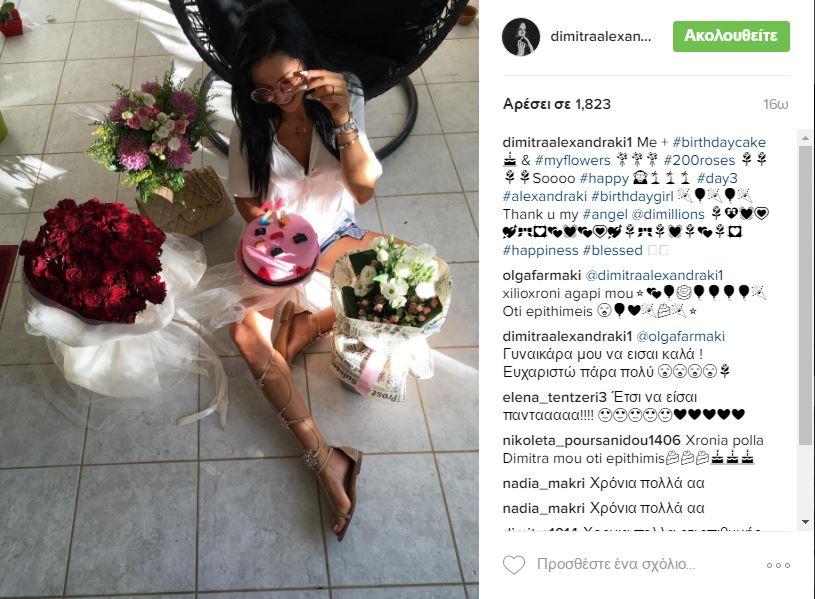Open nikoleta_poursanidou1406 commenter profile
The image size is (815, 599).
point(591,440)
